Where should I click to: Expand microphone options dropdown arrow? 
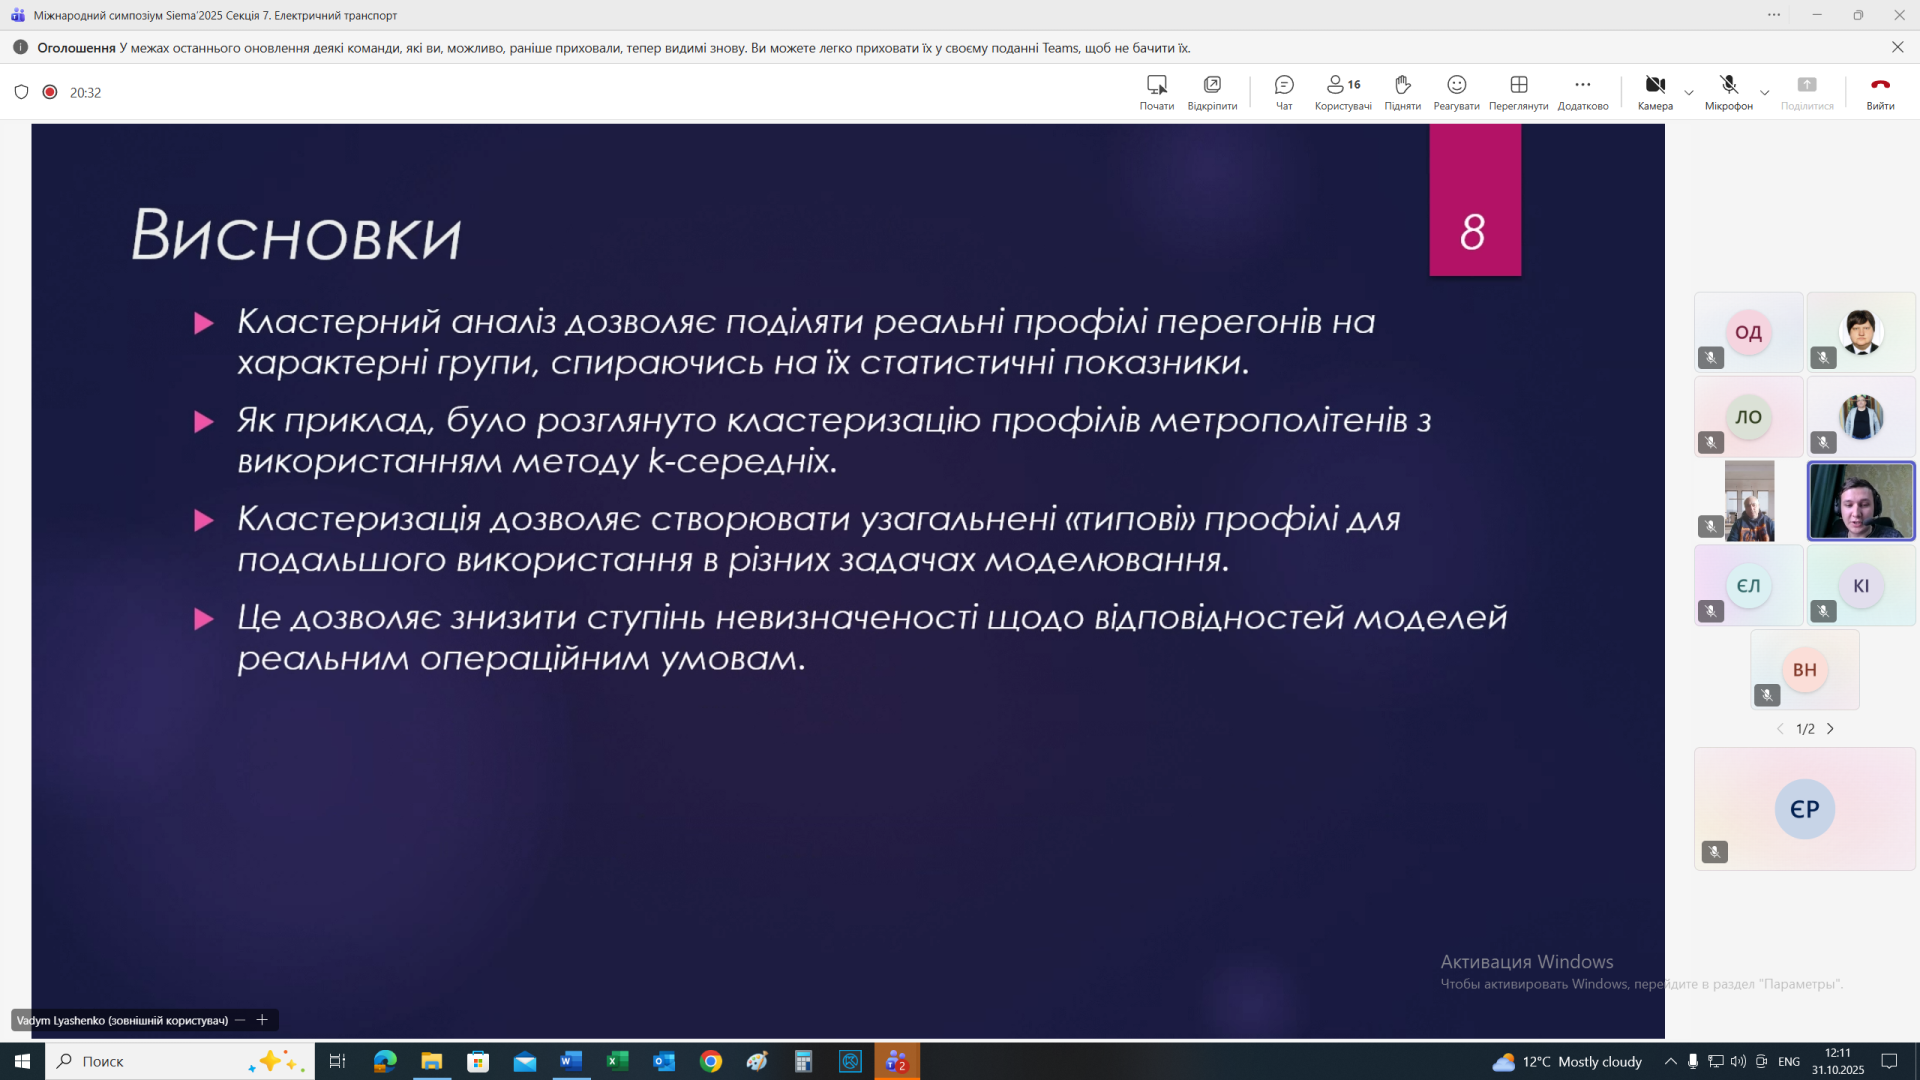[1765, 93]
